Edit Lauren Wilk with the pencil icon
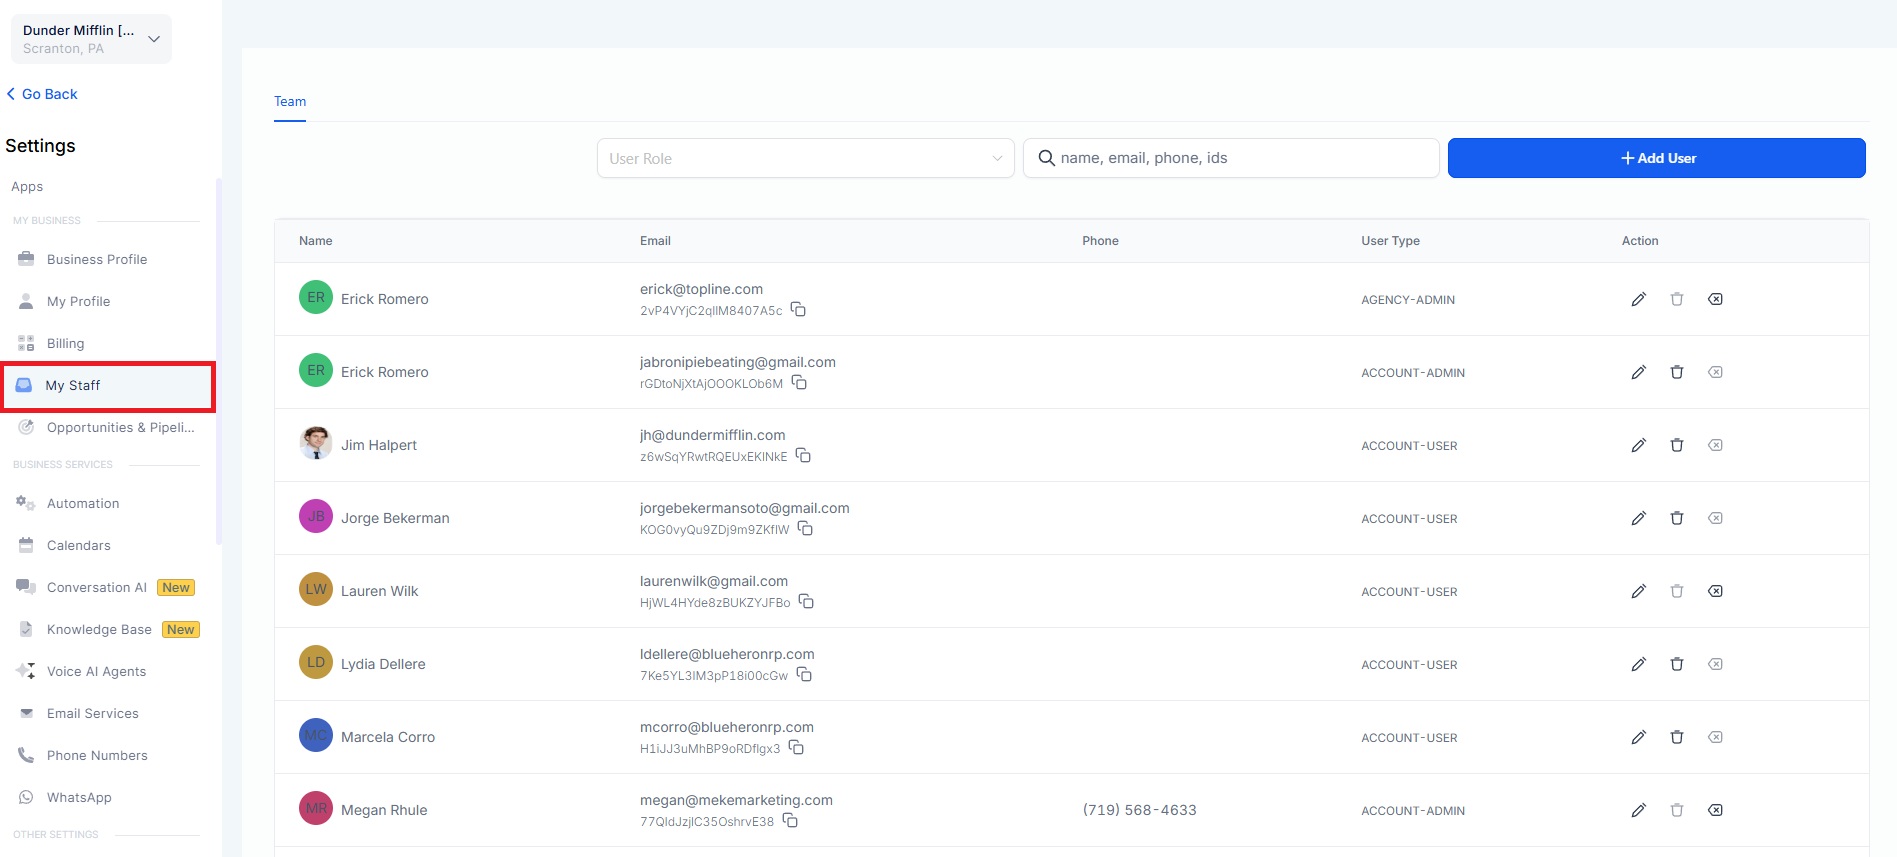 [x=1638, y=591]
